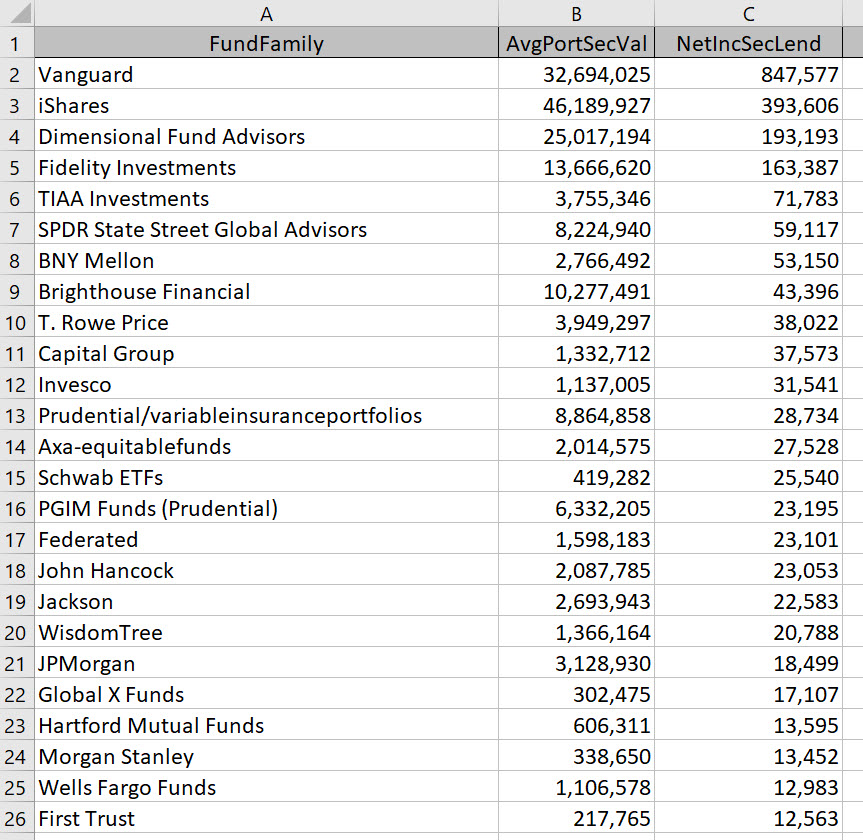The width and height of the screenshot is (863, 840).
Task: Click the AvgPortSecVal header cell
Action: pyautogui.click(x=576, y=43)
